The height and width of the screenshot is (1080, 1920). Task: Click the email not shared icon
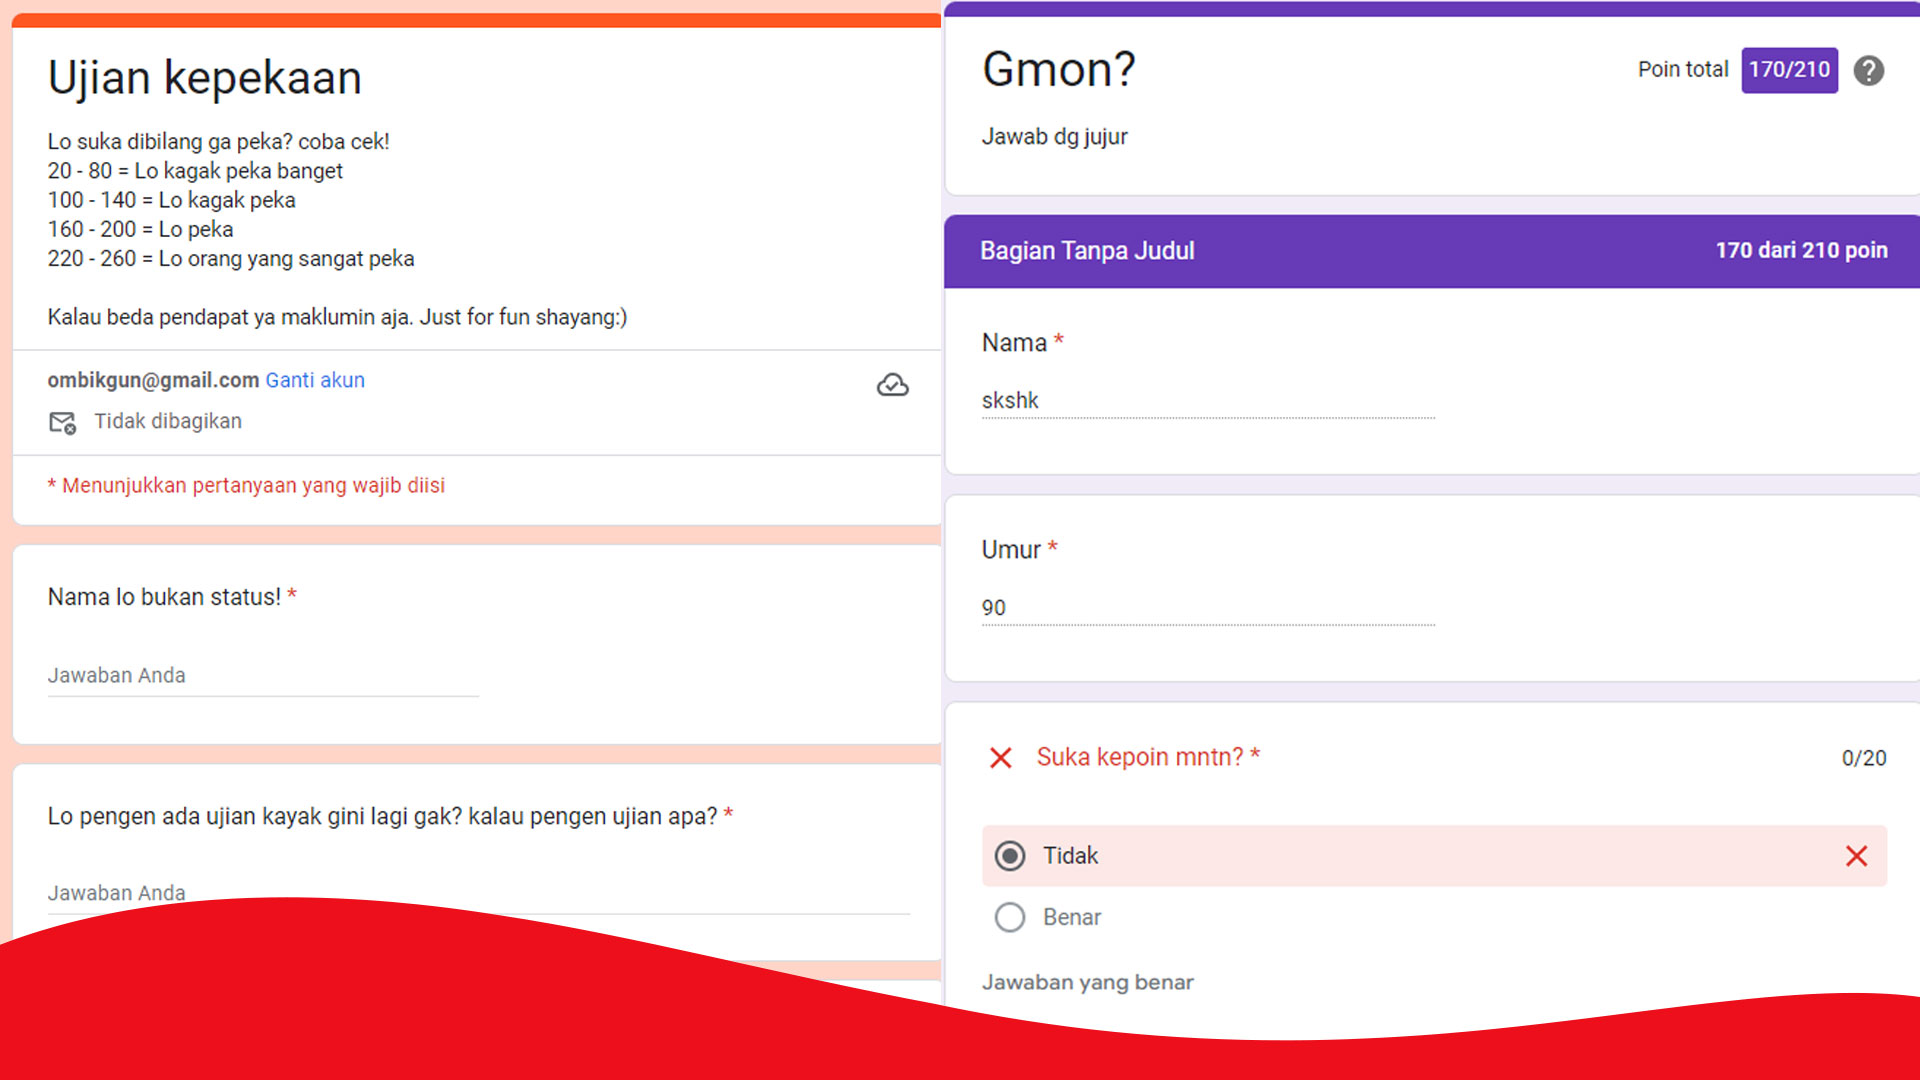62,422
